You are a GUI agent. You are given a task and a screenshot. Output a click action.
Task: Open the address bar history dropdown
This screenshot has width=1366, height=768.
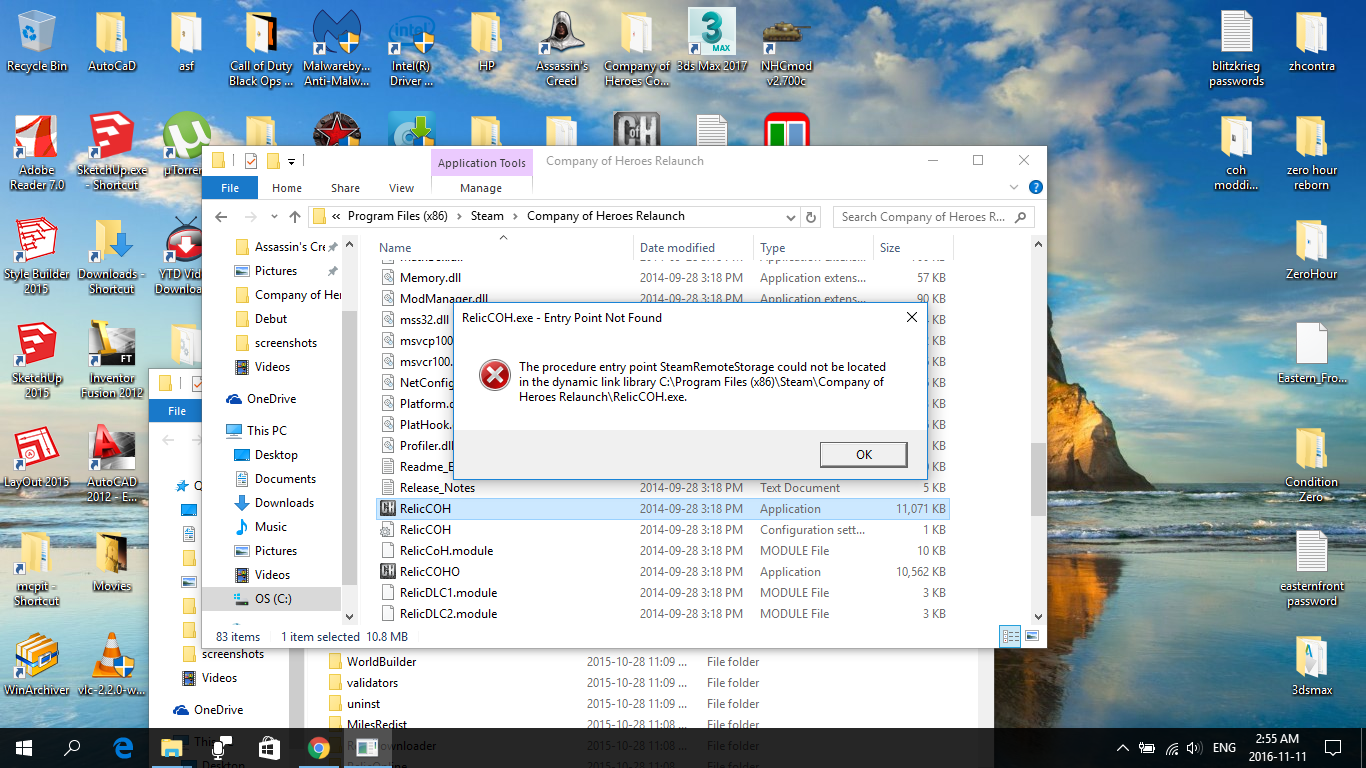click(790, 216)
